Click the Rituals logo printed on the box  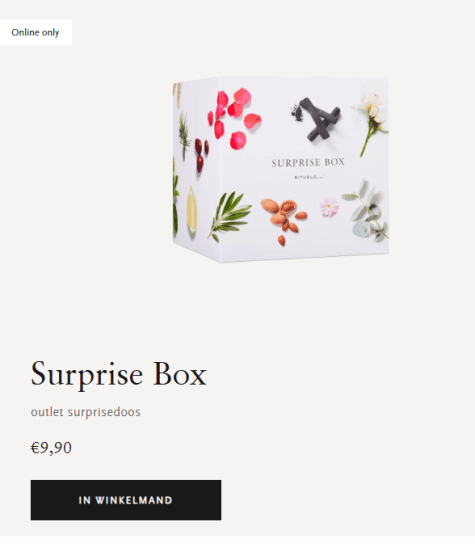point(309,177)
